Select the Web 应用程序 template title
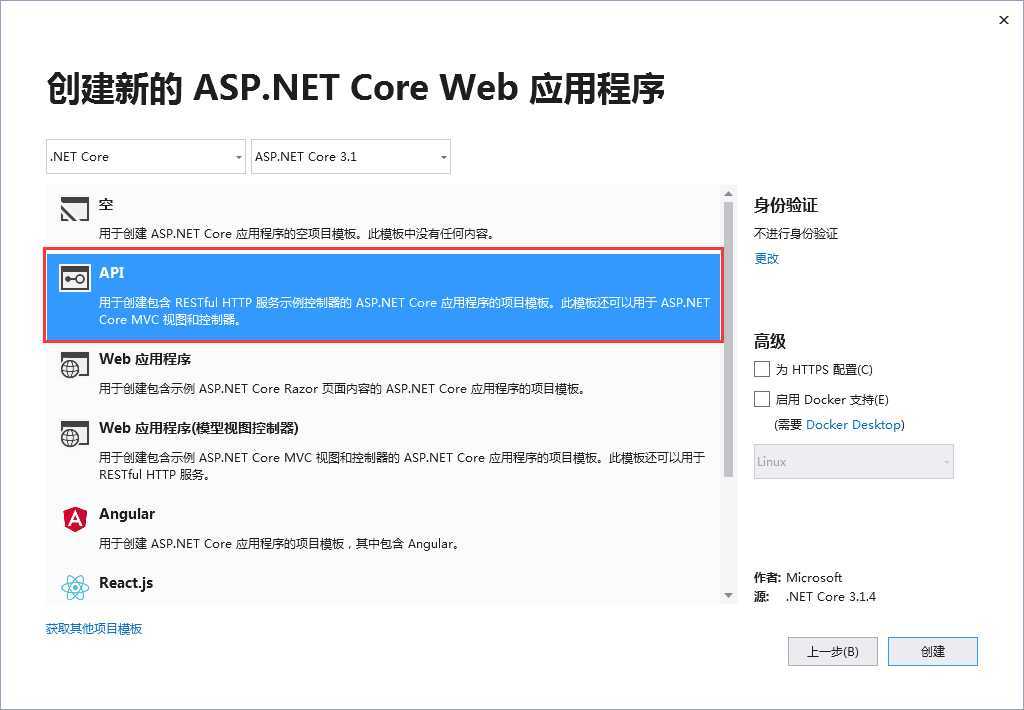This screenshot has height=710, width=1024. [145, 359]
